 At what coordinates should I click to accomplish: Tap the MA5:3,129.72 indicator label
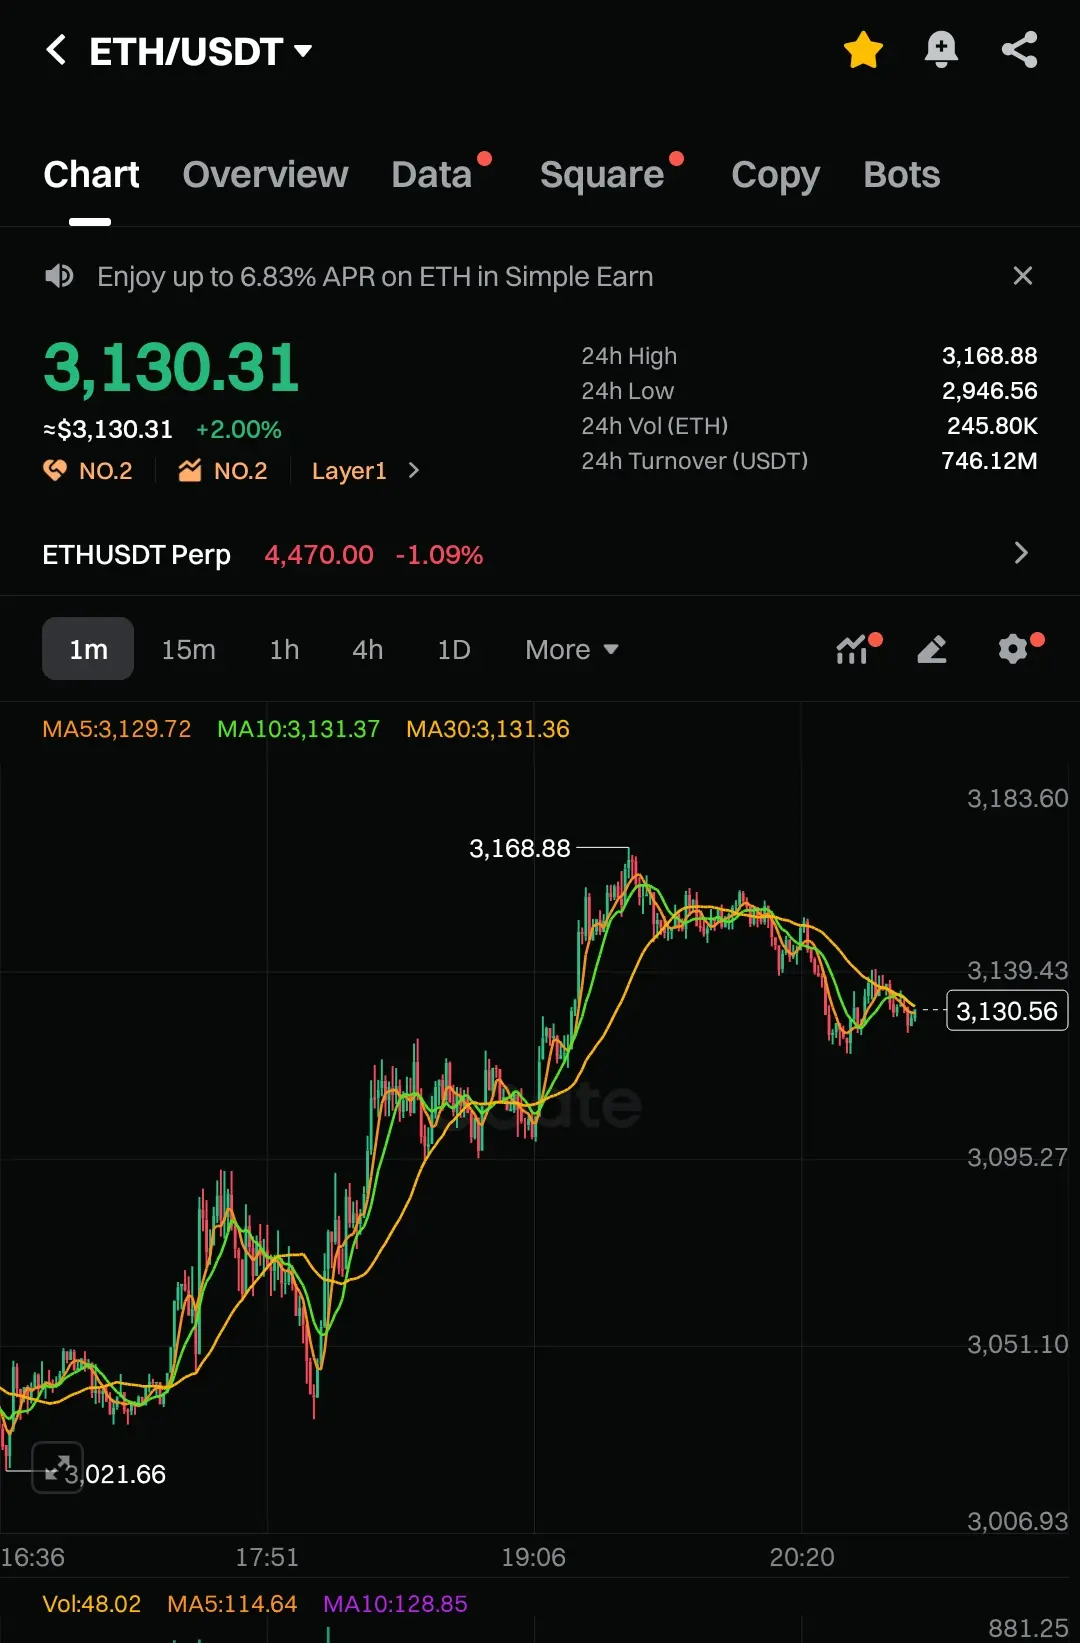[x=117, y=729]
